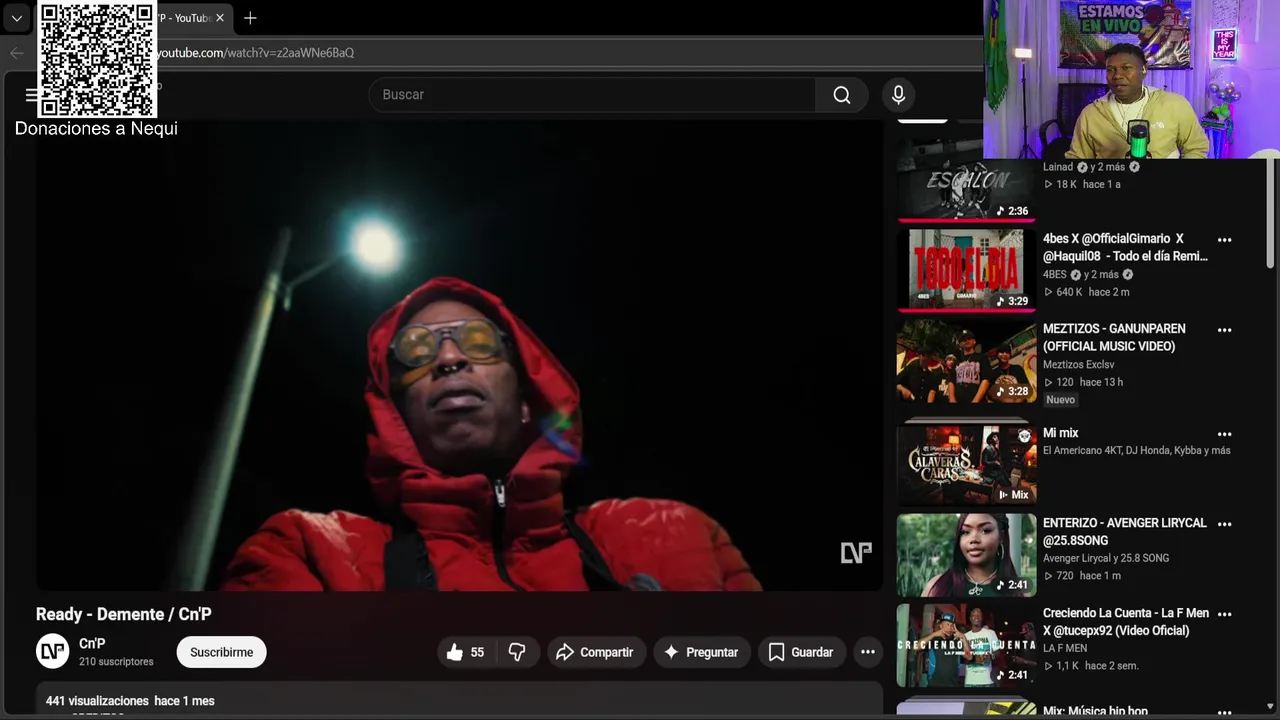The width and height of the screenshot is (1280, 720).
Task: Click LA F MEN channel name
Action: click(1065, 648)
